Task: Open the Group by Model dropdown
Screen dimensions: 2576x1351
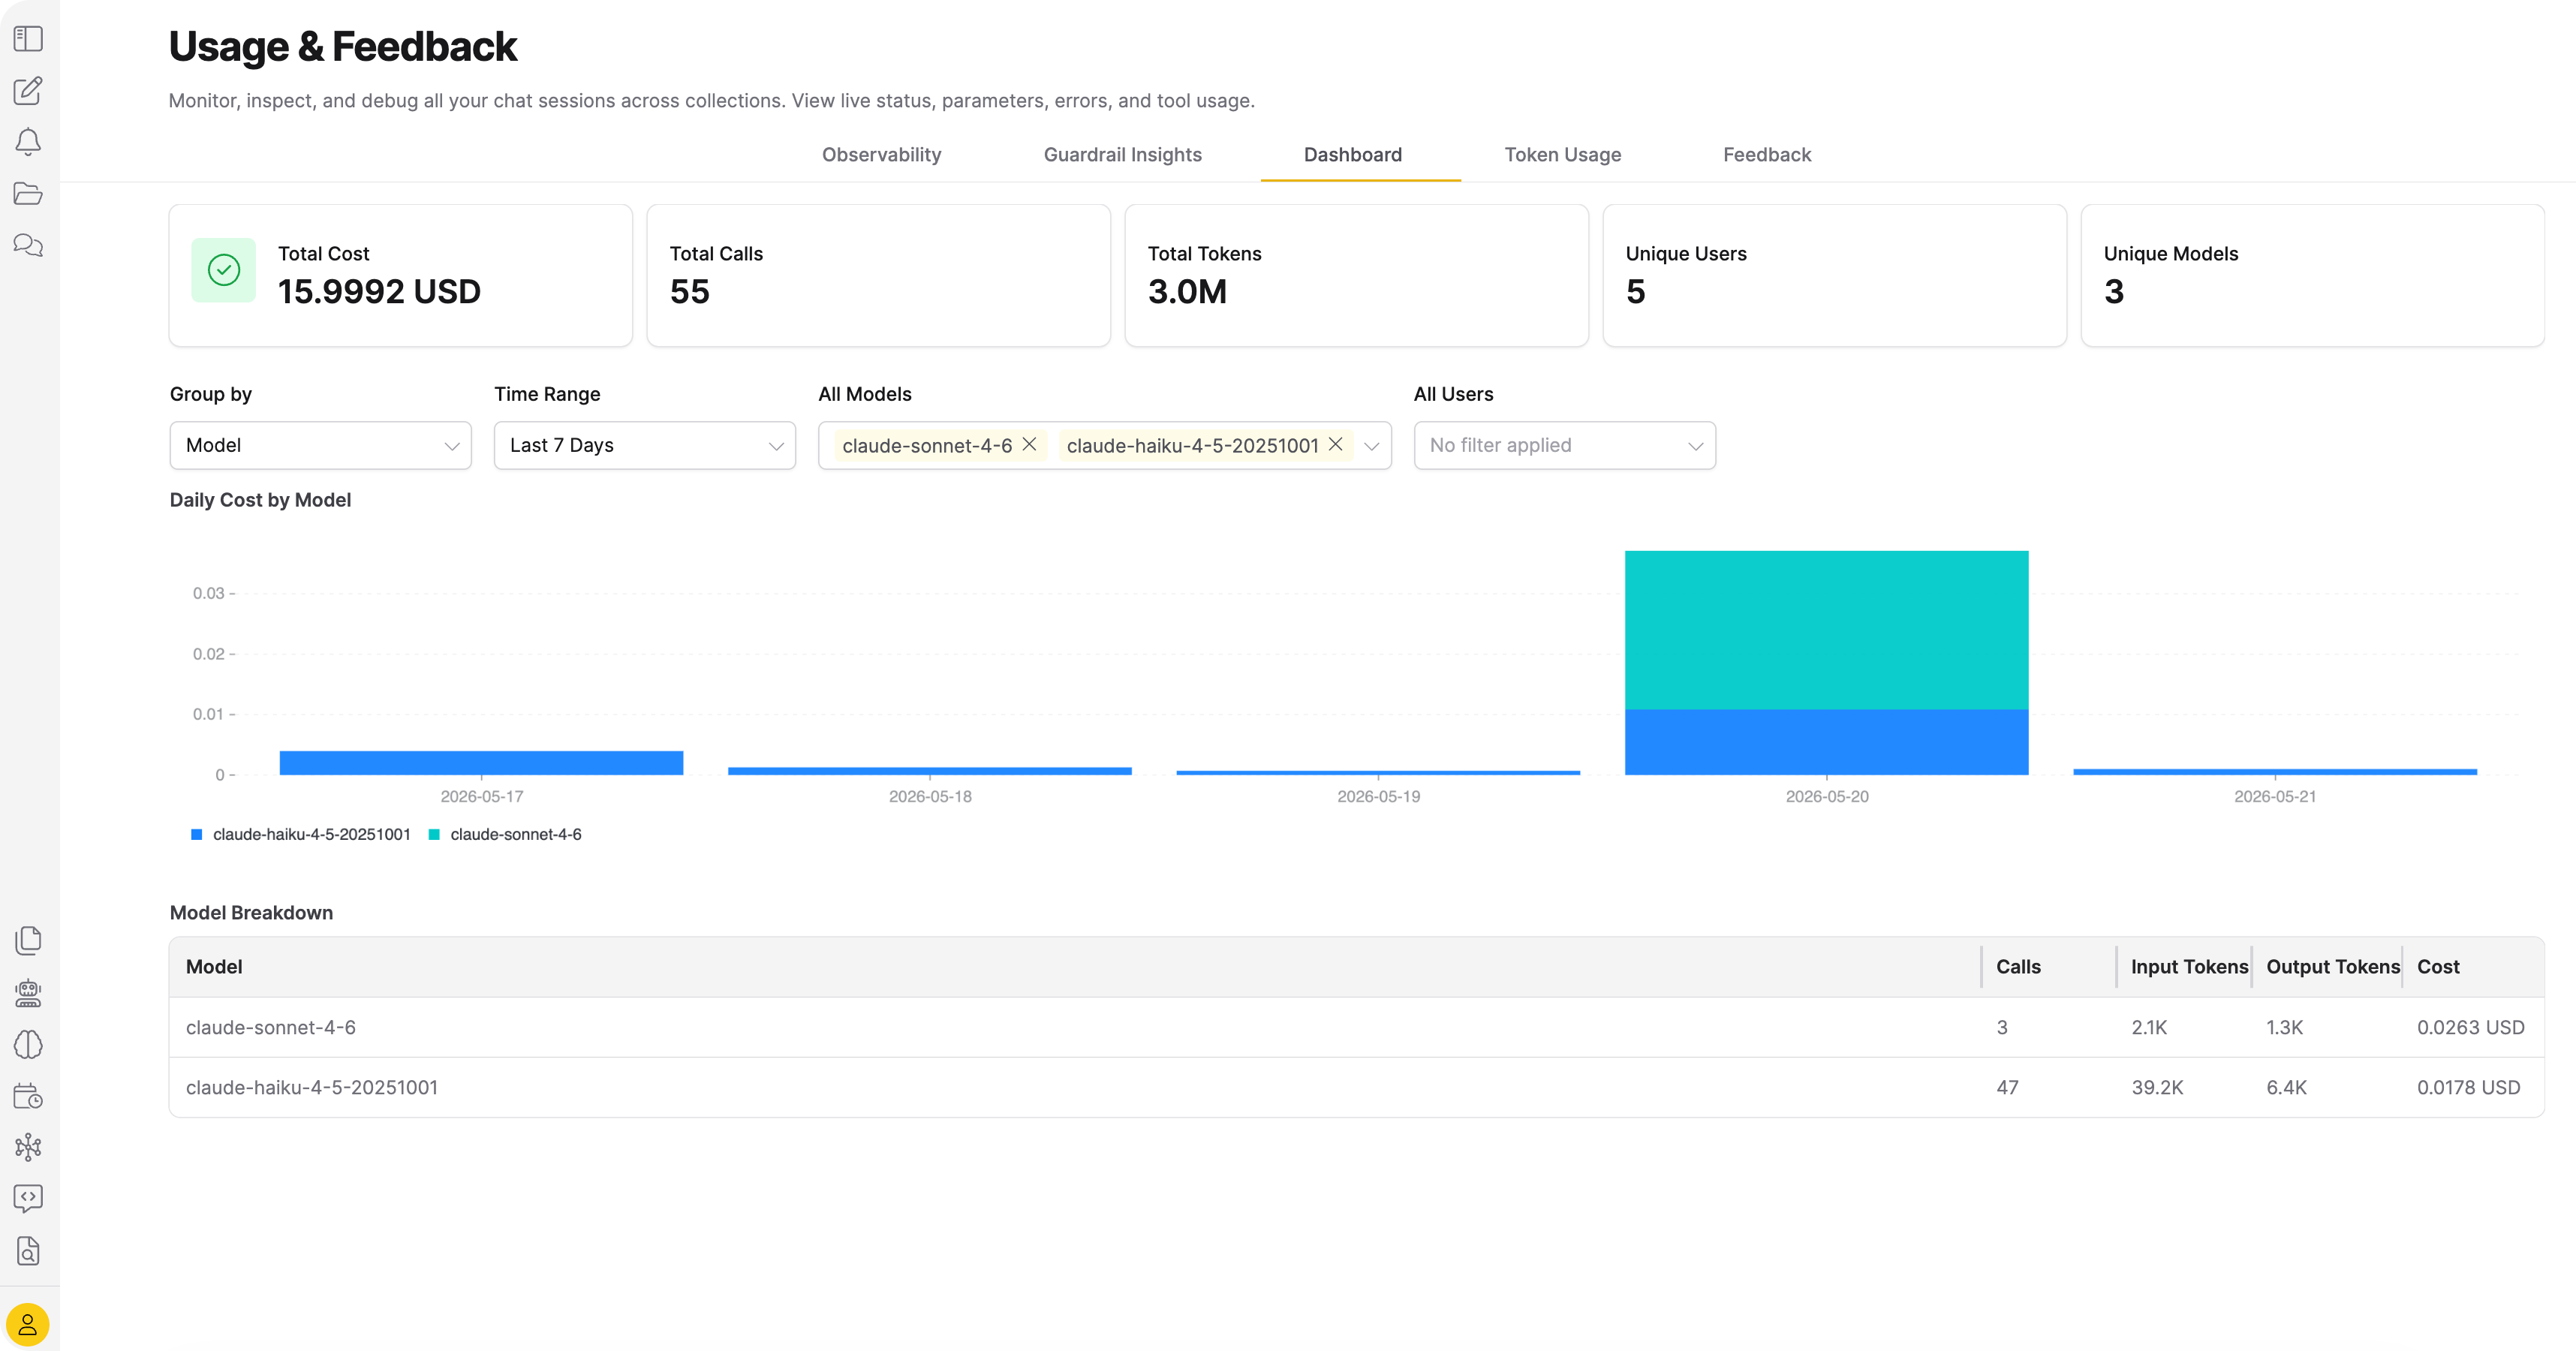Action: pos(320,445)
